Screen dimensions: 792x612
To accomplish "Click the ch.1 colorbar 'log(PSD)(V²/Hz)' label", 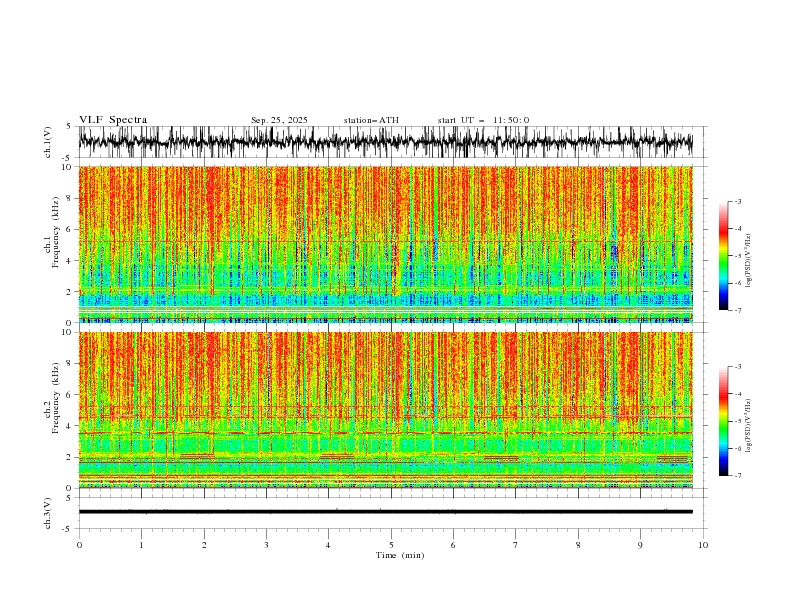I will coord(749,261).
